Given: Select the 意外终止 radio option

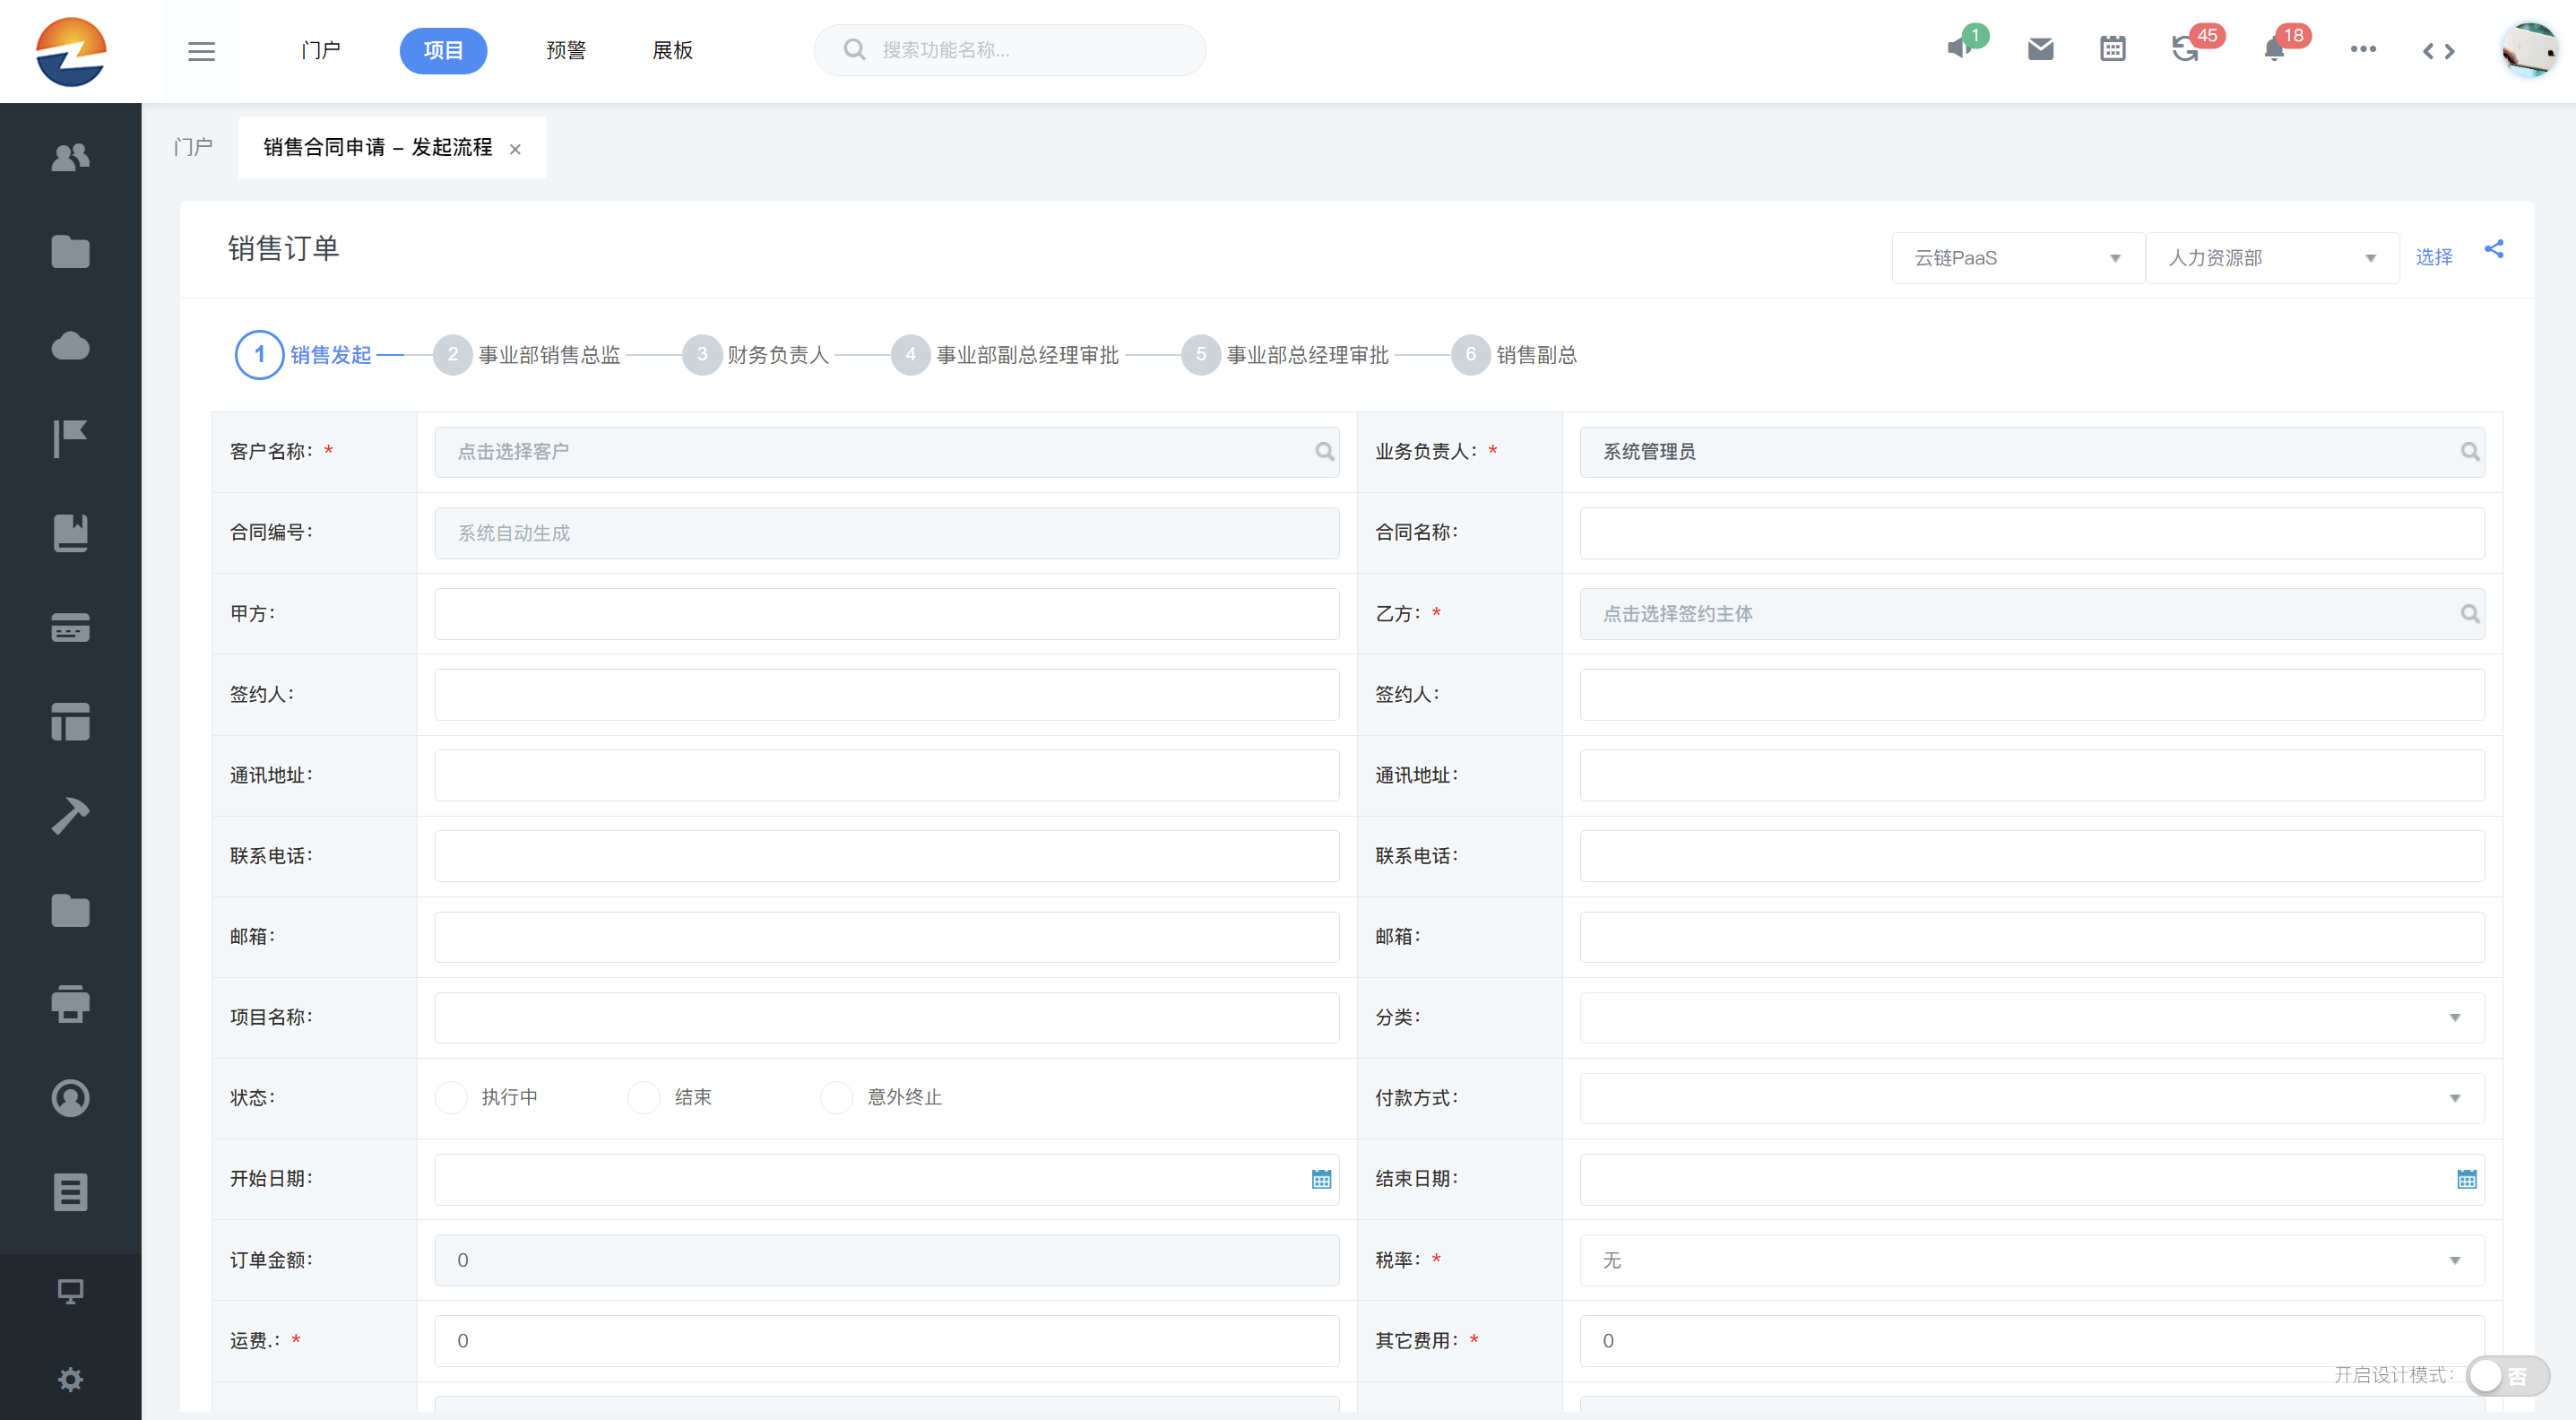Looking at the screenshot, I should pyautogui.click(x=836, y=1097).
